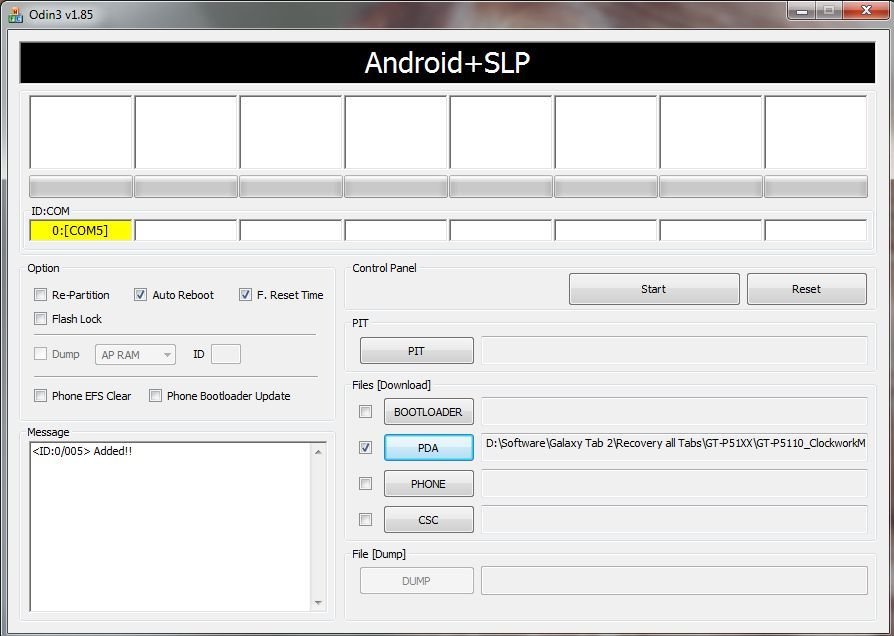Image resolution: width=894 pixels, height=636 pixels.
Task: Check the box beside the BOOTLOADER button
Action: coord(365,411)
